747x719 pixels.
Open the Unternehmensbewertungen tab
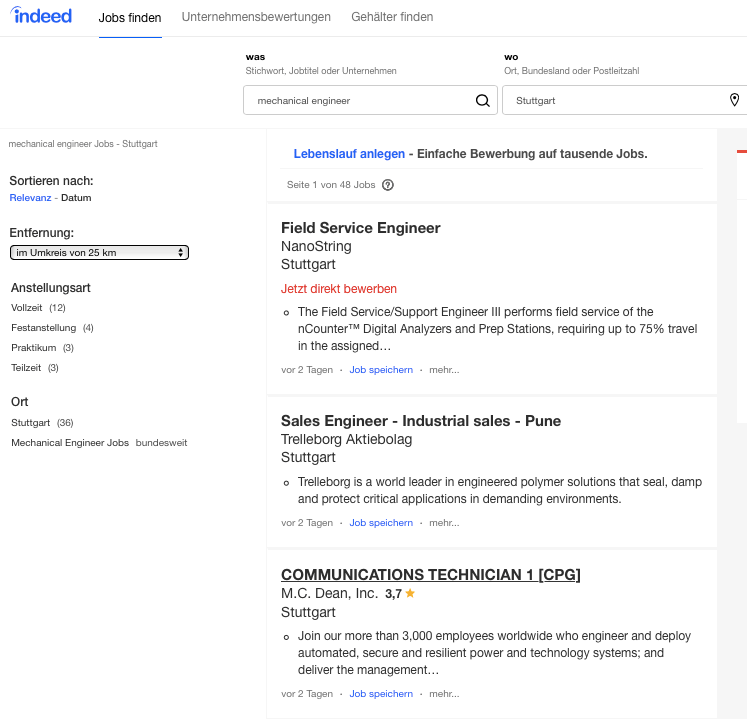pos(256,18)
